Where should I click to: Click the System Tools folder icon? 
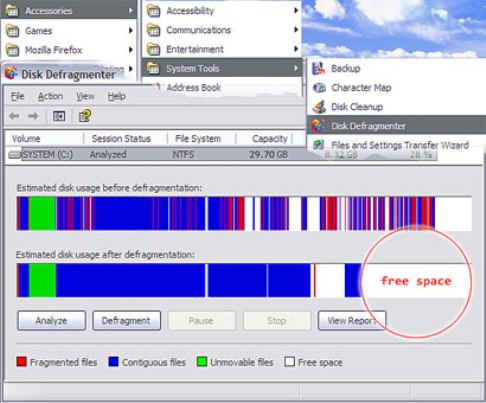[153, 68]
